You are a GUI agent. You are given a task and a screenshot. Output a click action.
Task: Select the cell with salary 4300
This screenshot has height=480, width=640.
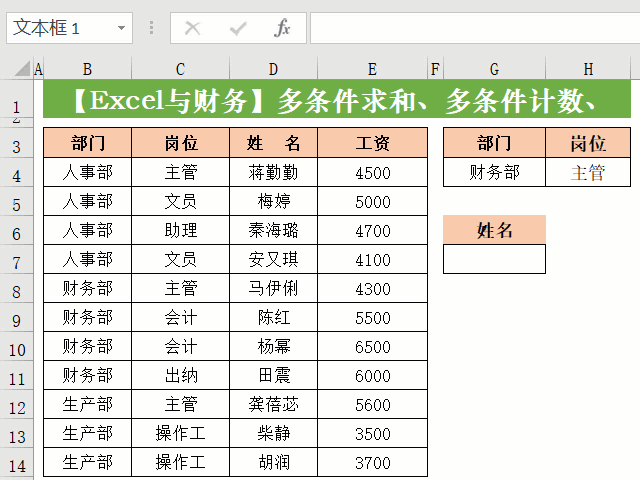372,288
